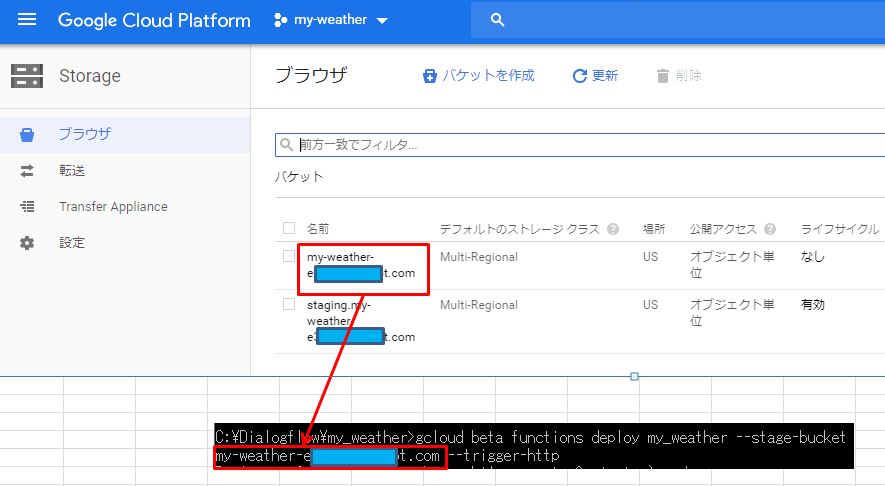The width and height of the screenshot is (885, 486).
Task: Click the デフォルトのストレージ クラス column header
Action: tap(519, 229)
